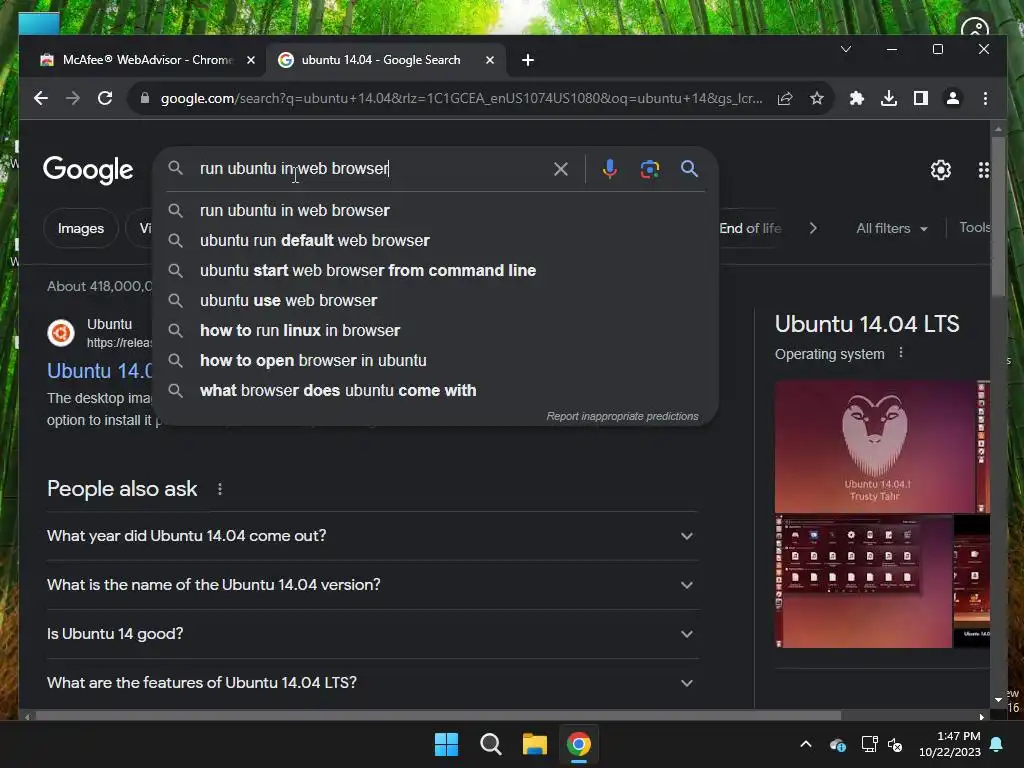The width and height of the screenshot is (1024, 768).
Task: Show hidden system tray icons
Action: tap(806, 744)
